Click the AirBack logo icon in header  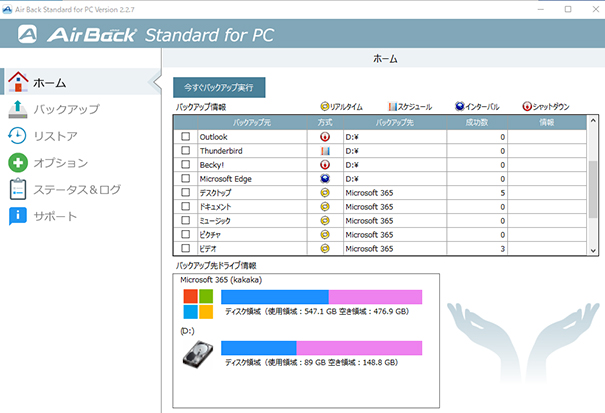(27, 34)
